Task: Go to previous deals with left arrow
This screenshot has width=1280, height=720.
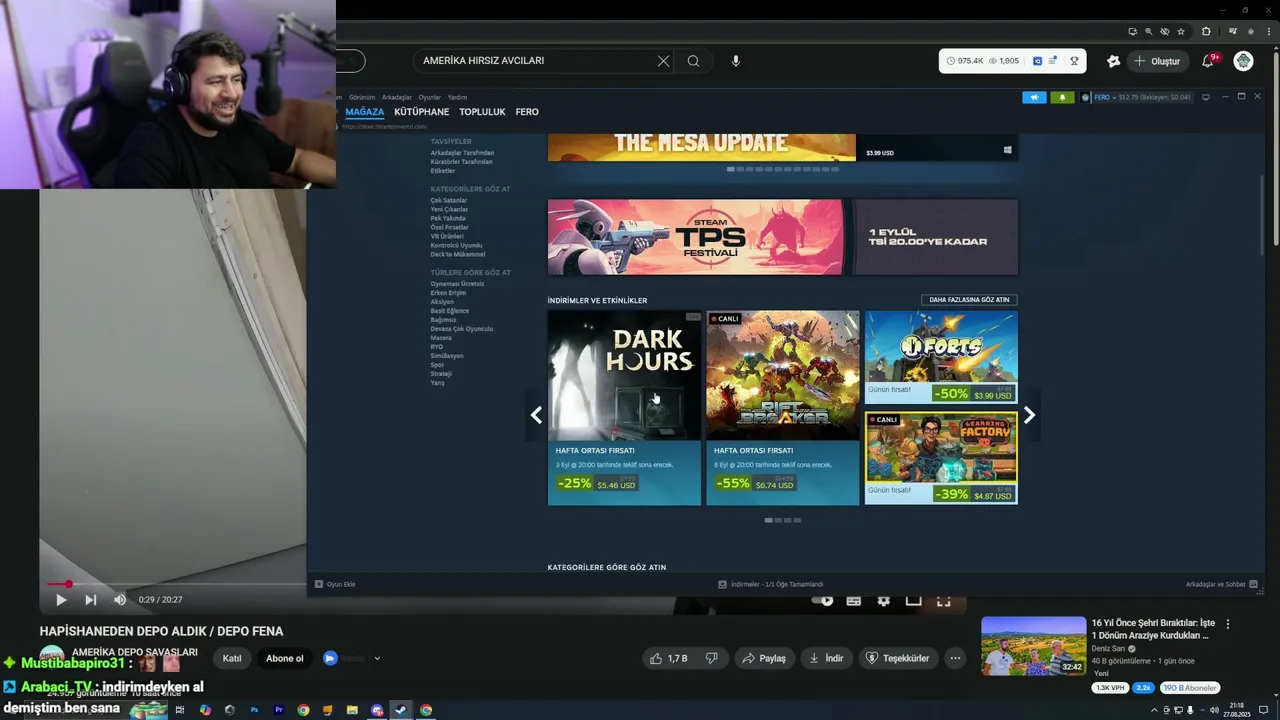Action: point(537,415)
